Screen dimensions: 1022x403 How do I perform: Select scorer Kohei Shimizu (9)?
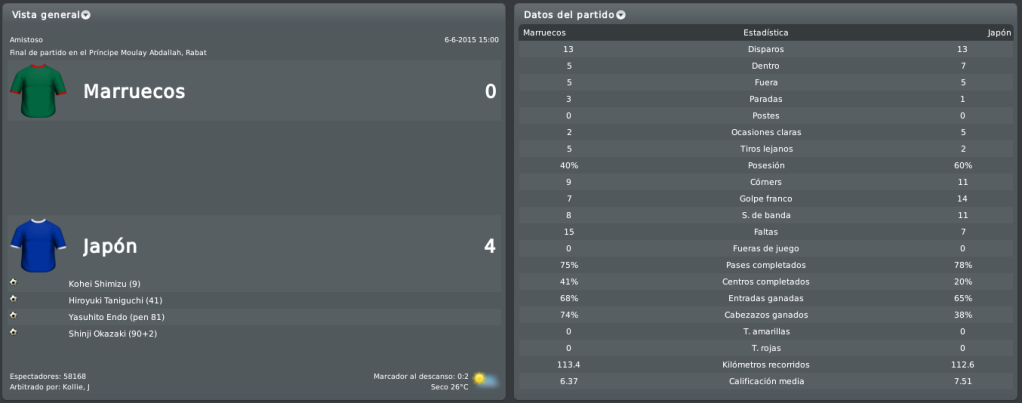[104, 284]
